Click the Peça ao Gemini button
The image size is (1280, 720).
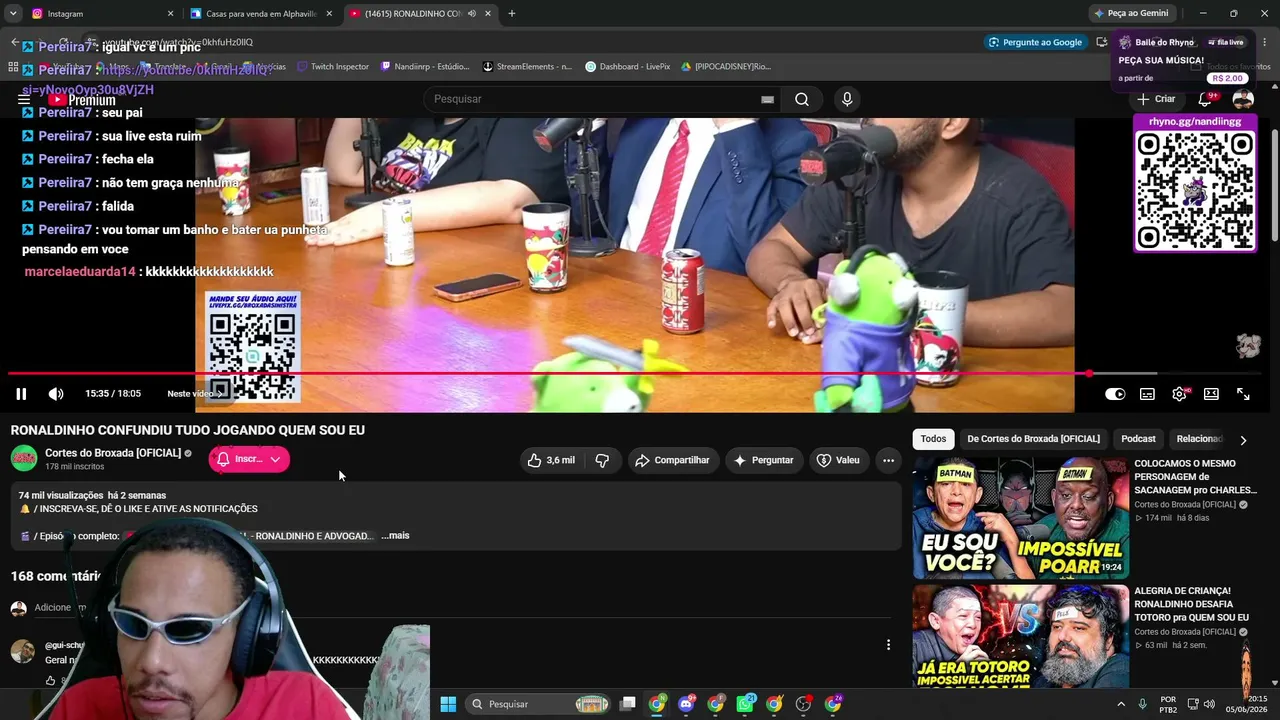[x=1131, y=14]
